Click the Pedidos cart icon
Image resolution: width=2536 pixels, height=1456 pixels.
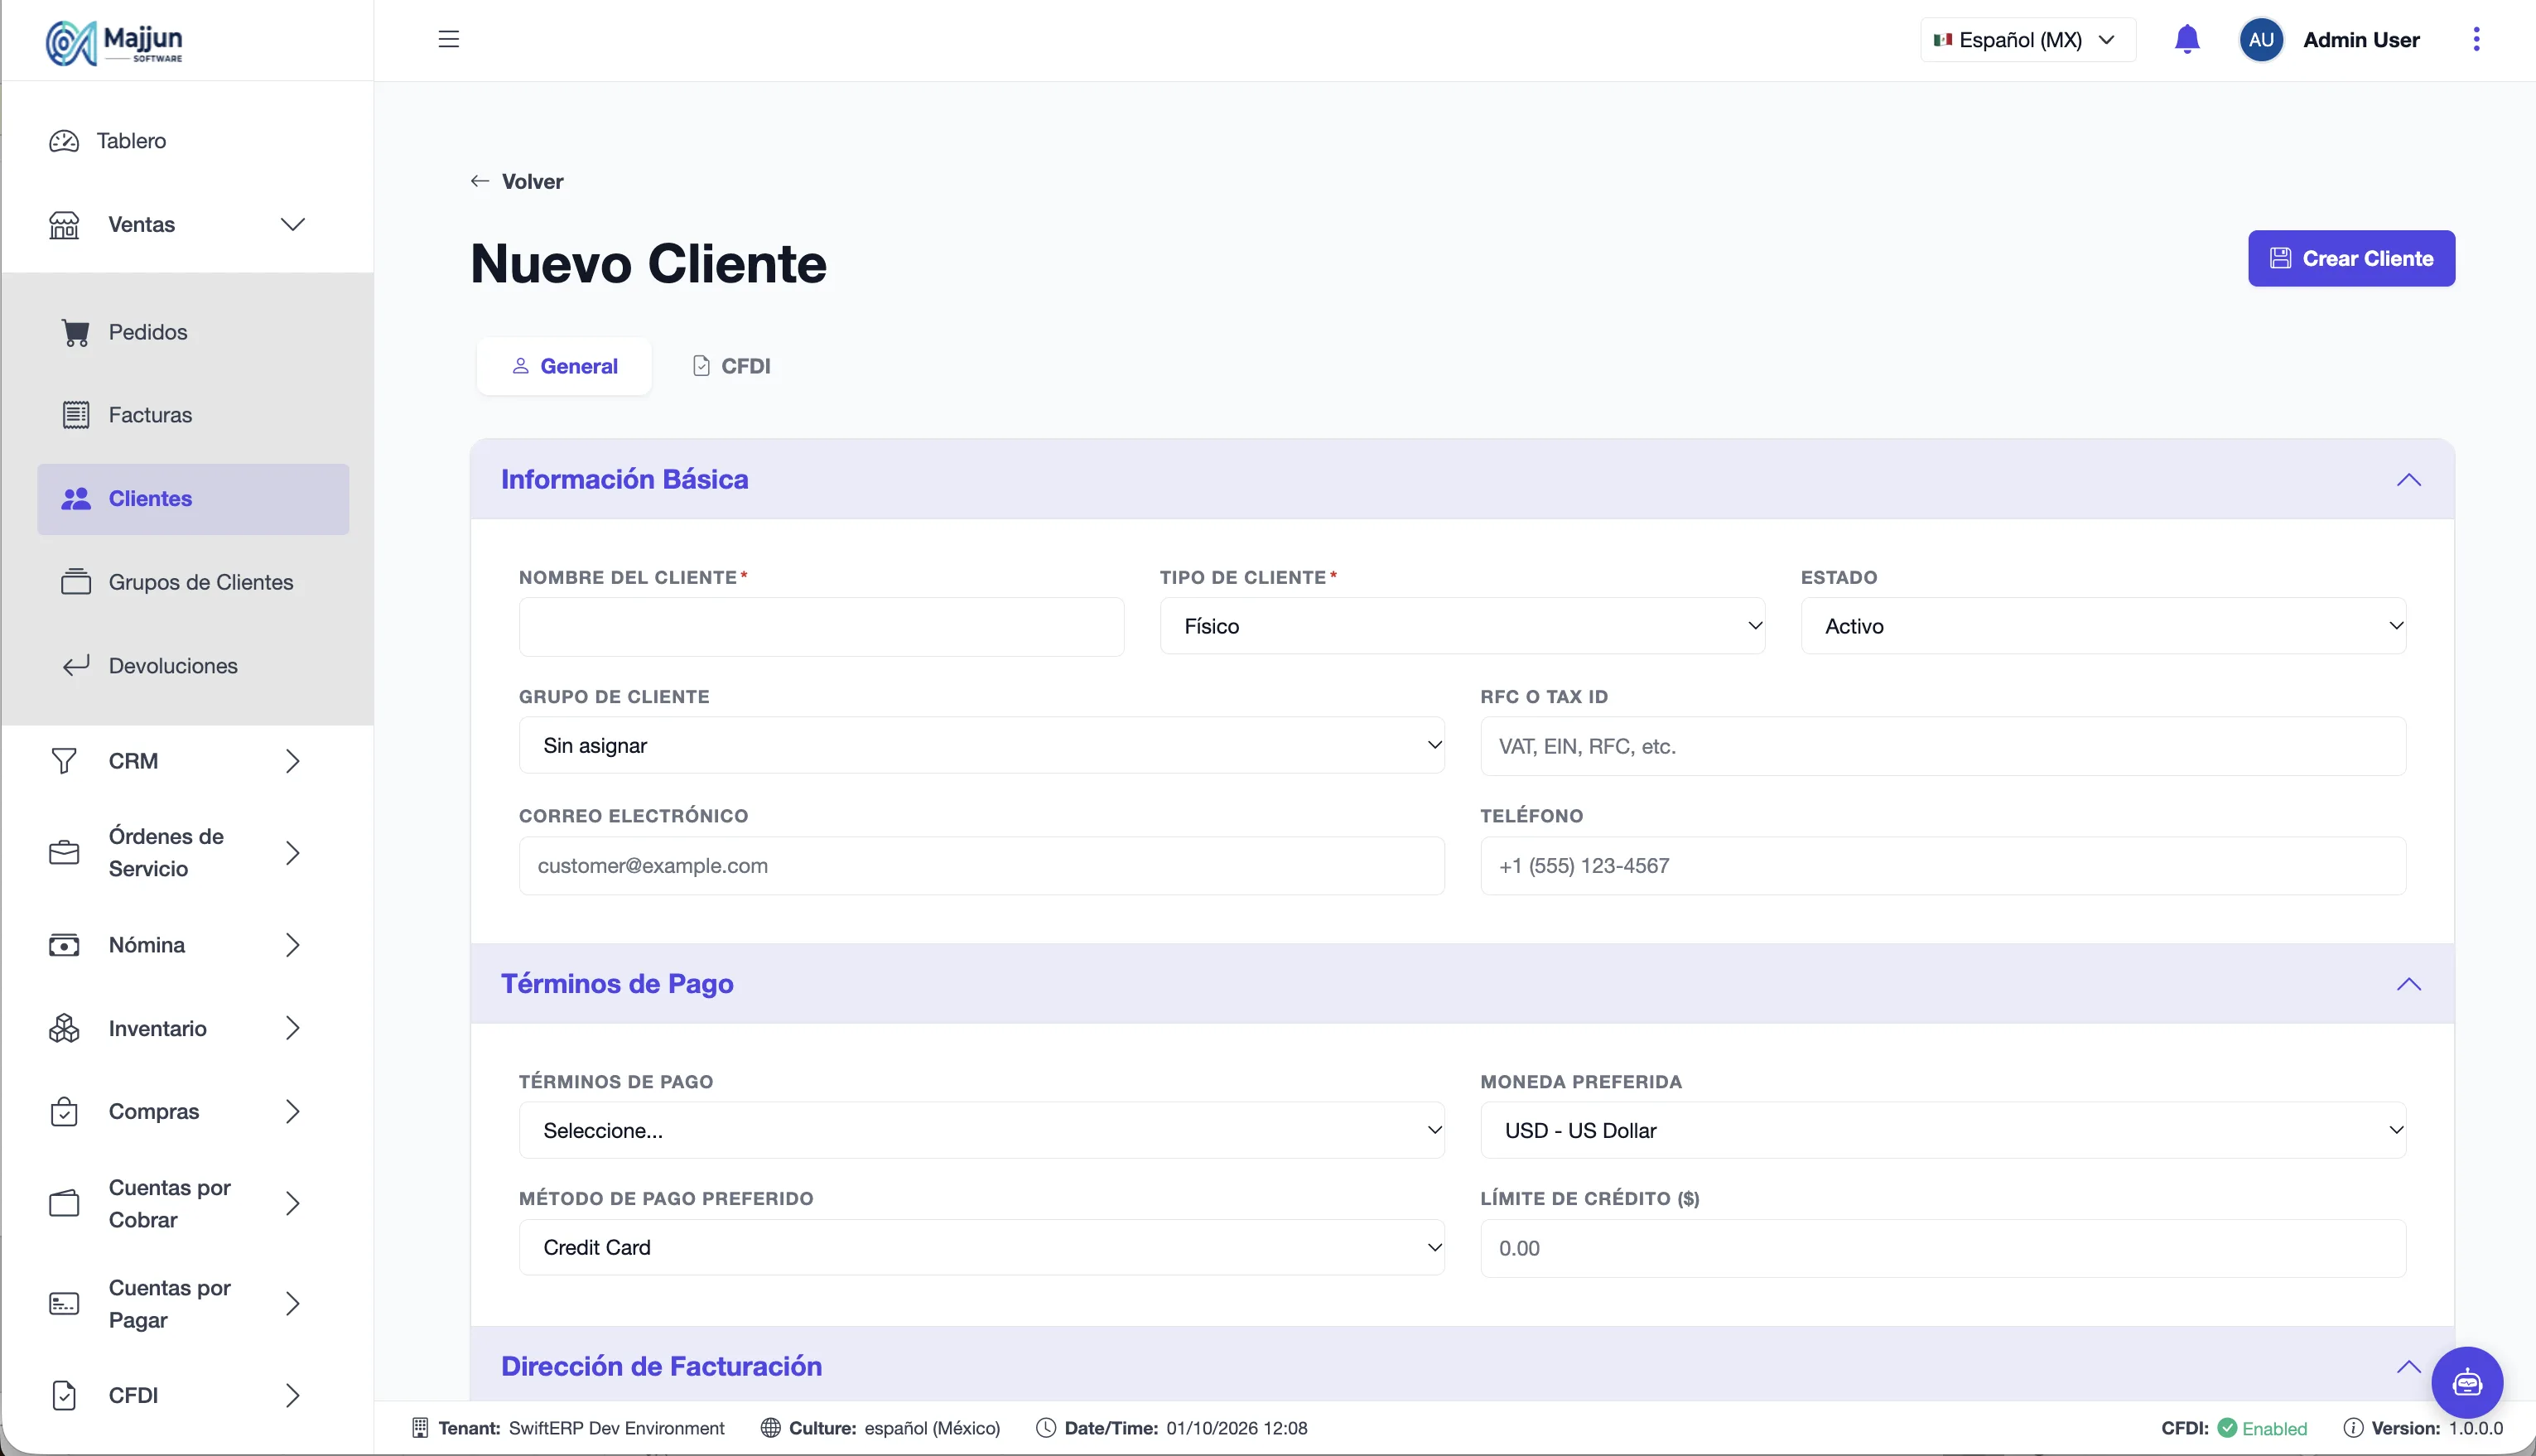coord(76,332)
